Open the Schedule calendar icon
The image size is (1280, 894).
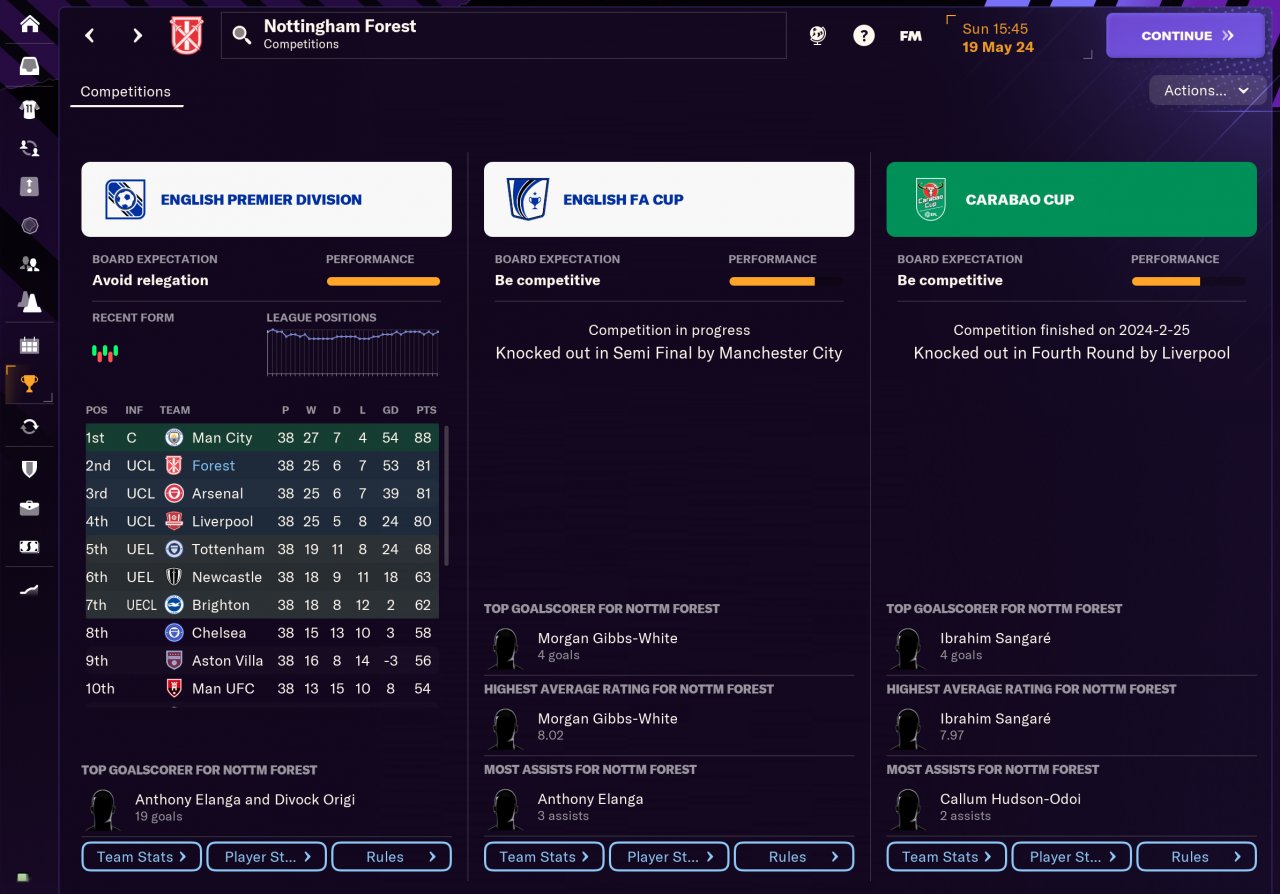(x=29, y=345)
